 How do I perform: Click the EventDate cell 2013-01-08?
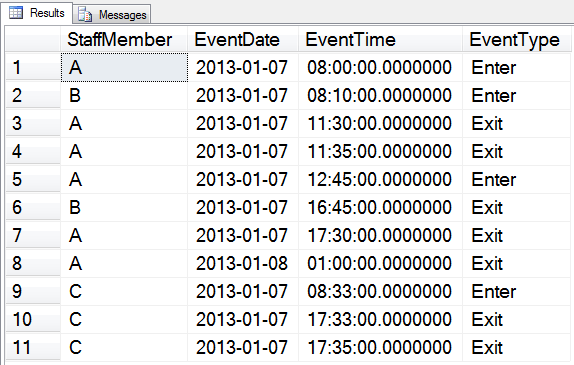click(x=243, y=263)
